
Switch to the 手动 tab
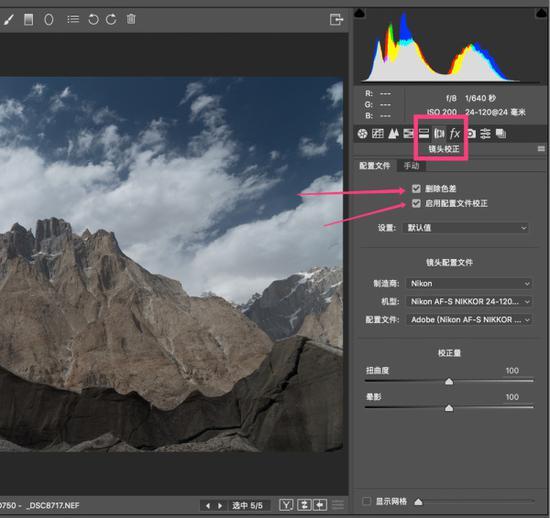click(x=411, y=166)
